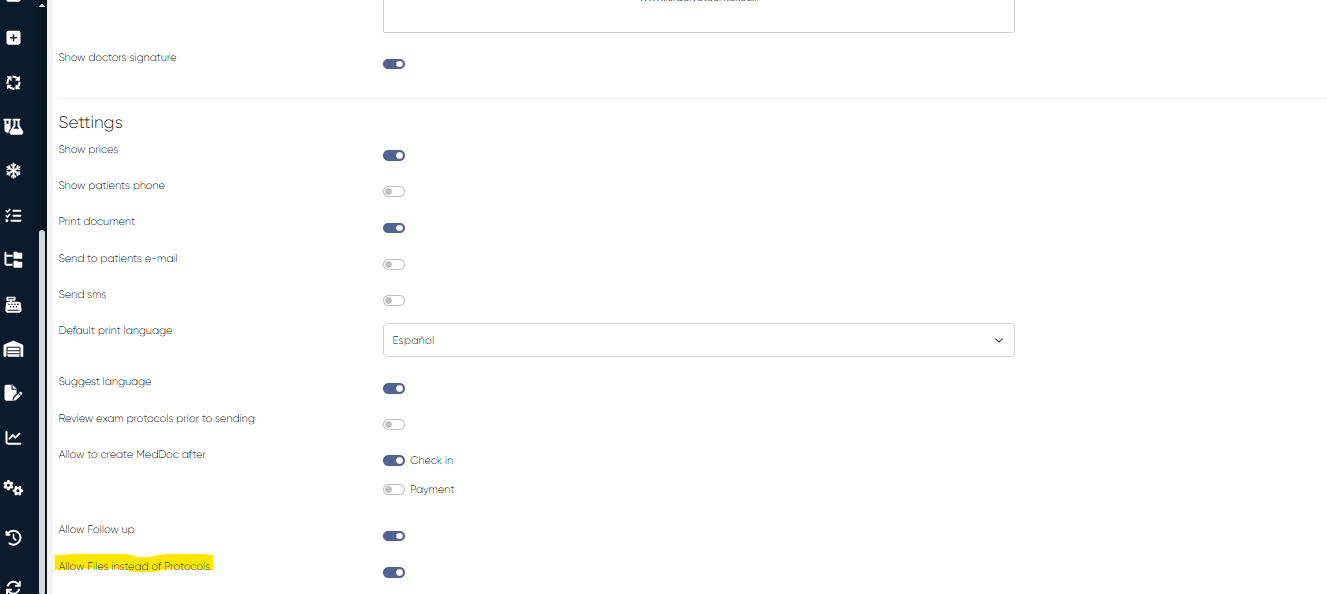Viewport: 1327px width, 594px height.
Task: Click the folder tree icon in sidebar
Action: [x=13, y=260]
